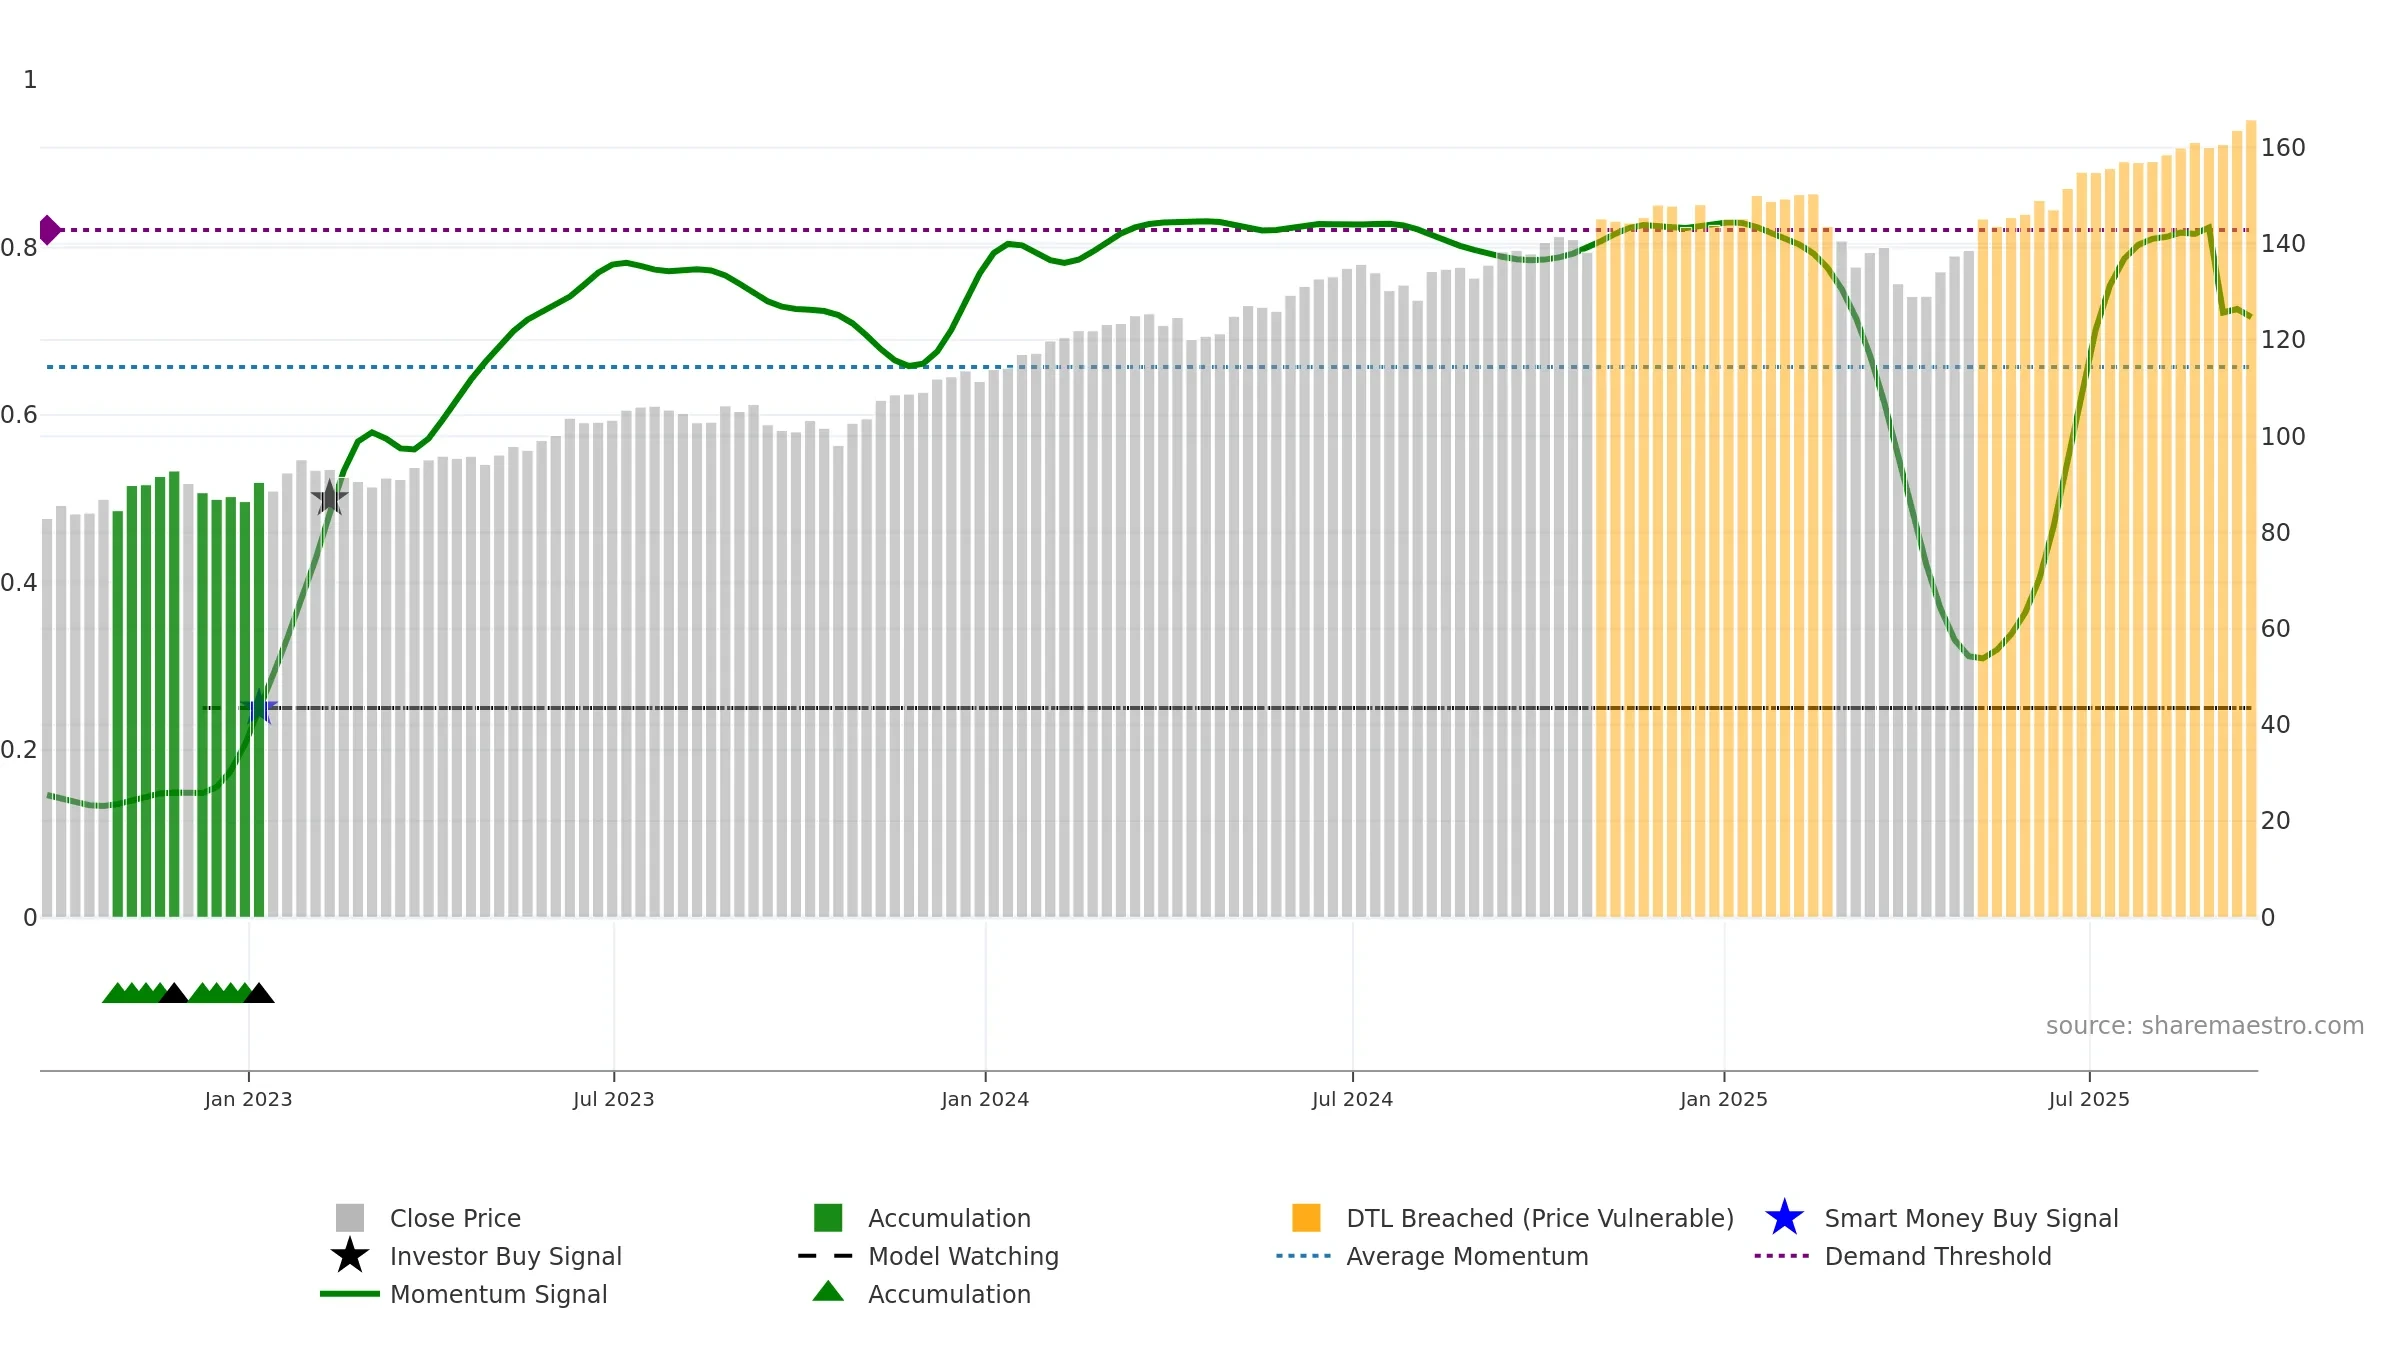Click the green square Accumulation legend icon

(828, 1217)
